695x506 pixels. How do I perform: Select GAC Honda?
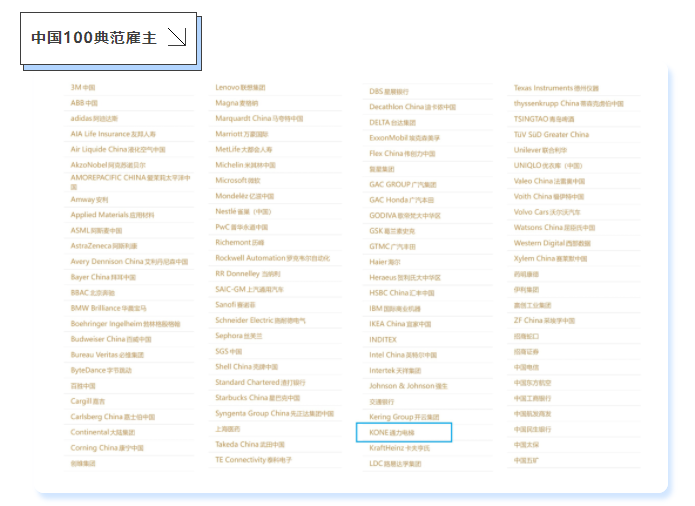[x=402, y=200]
